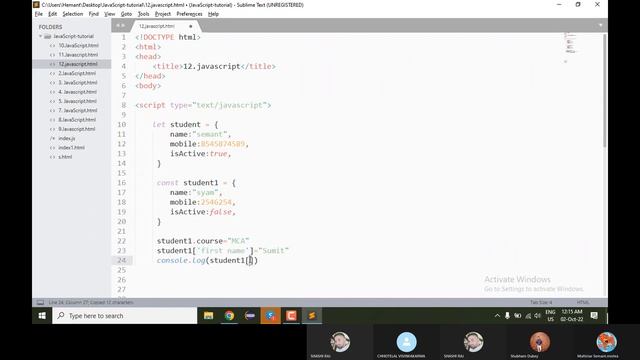Click the volume speaker tray icon
Screen dimensions: 640x360
pos(538,316)
